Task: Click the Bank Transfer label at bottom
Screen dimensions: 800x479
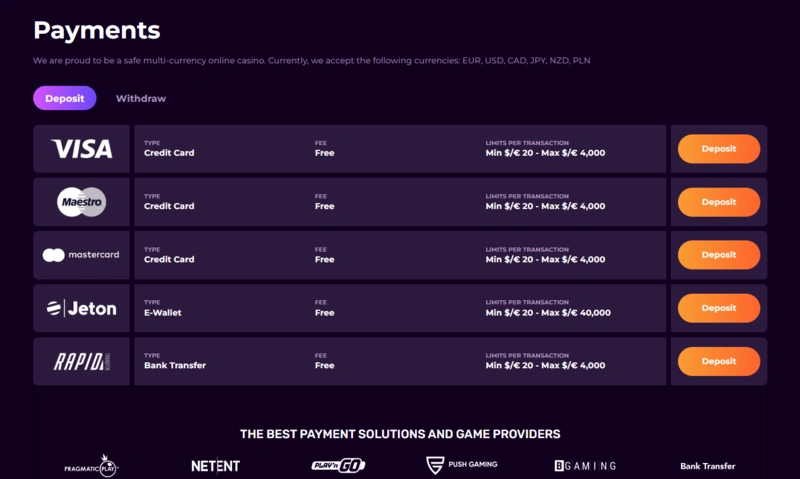Action: 707,466
